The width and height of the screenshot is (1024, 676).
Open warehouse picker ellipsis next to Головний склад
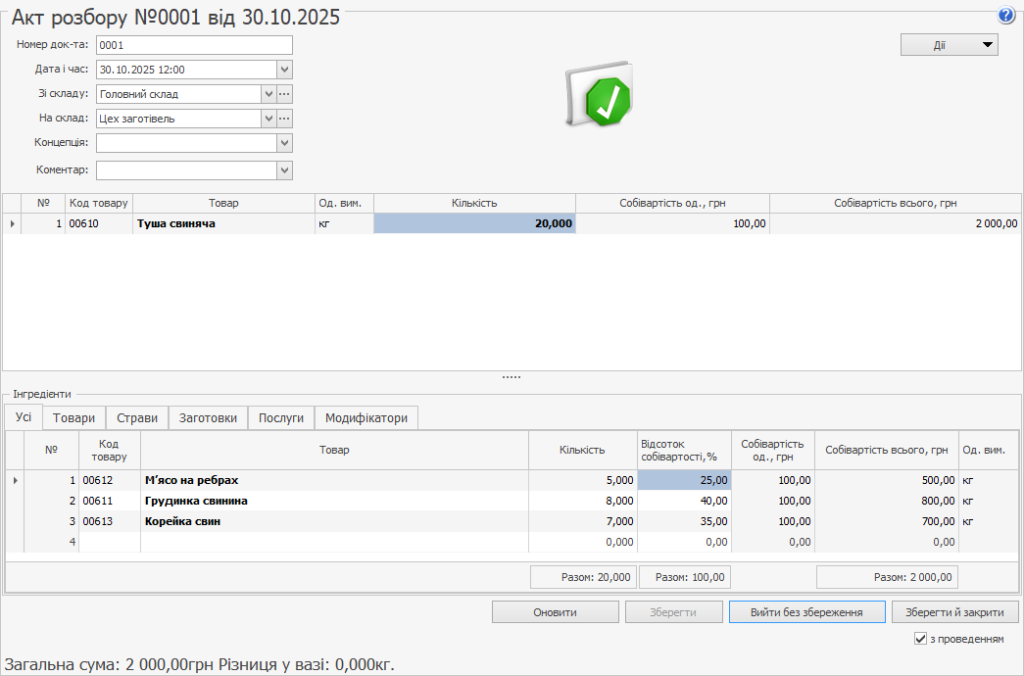coord(284,94)
